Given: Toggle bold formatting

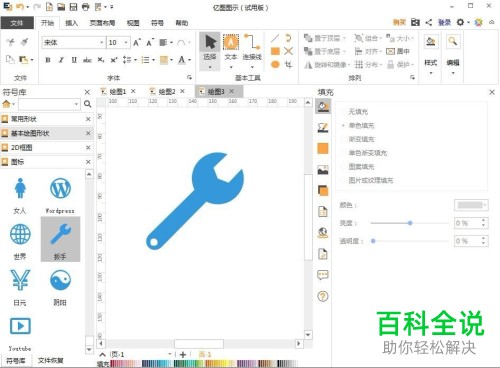Looking at the screenshot, I should [x=48, y=60].
